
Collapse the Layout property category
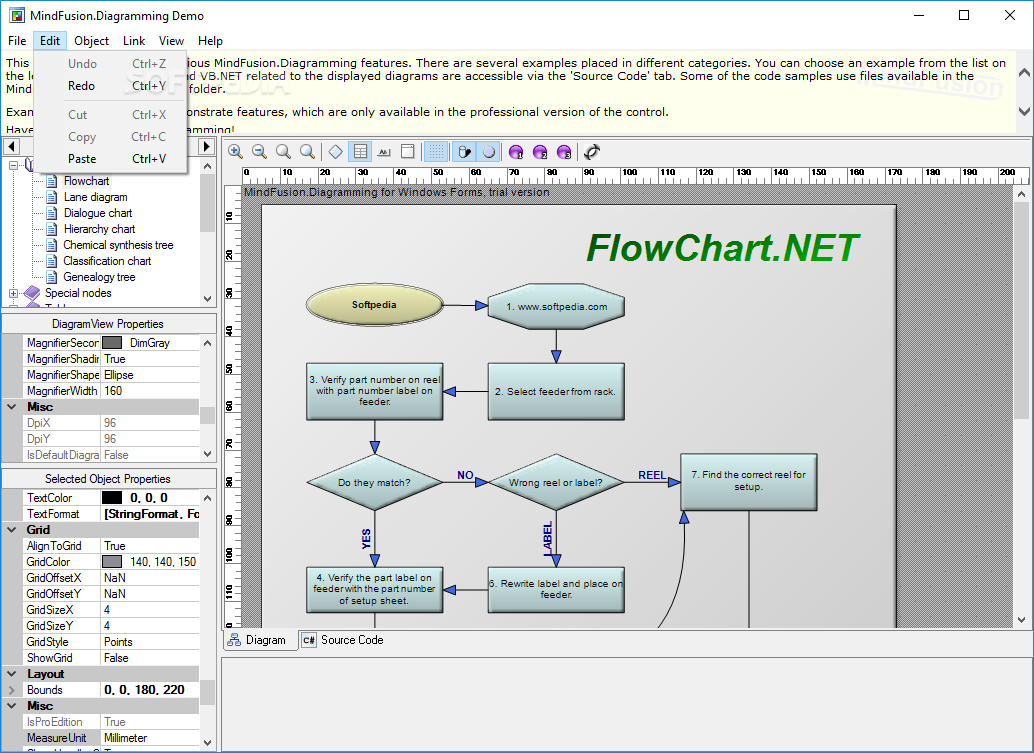coord(12,674)
